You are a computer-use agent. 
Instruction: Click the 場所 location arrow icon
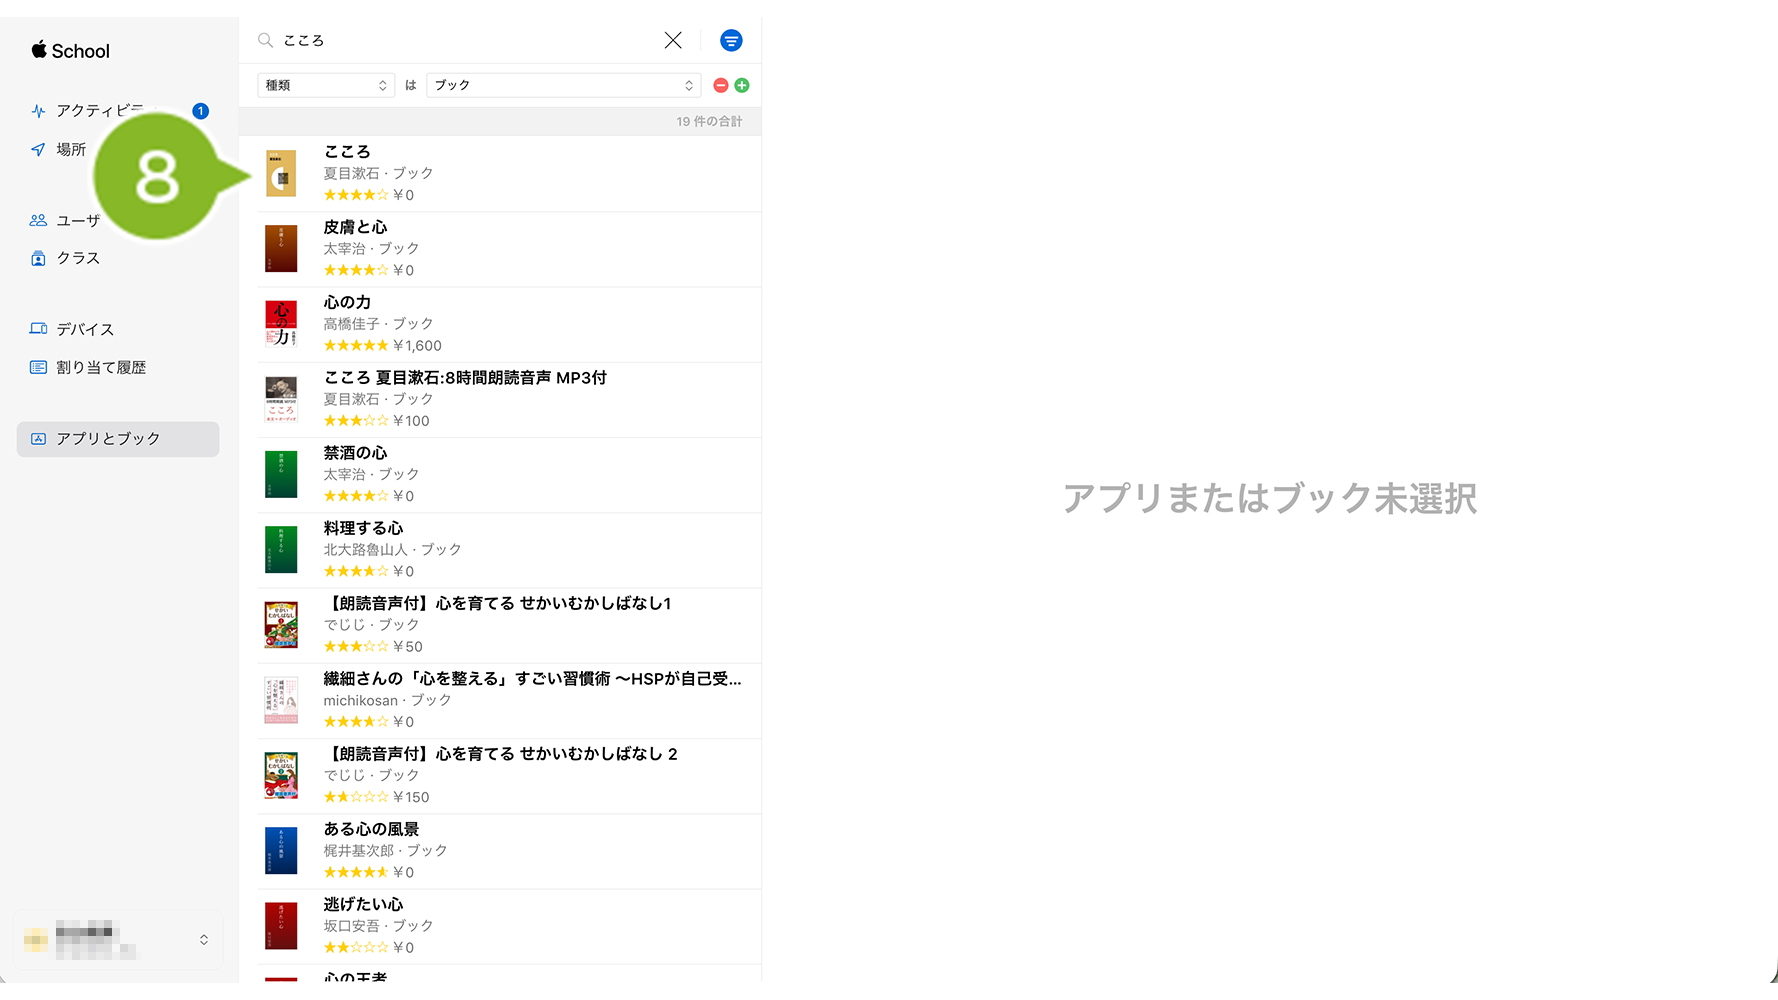(x=38, y=150)
